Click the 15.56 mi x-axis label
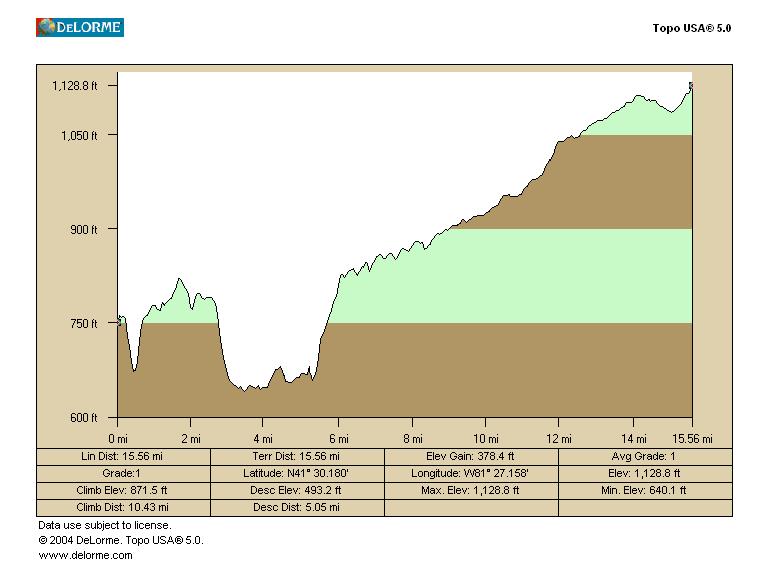Viewport: 768px width, 572px height. [692, 438]
